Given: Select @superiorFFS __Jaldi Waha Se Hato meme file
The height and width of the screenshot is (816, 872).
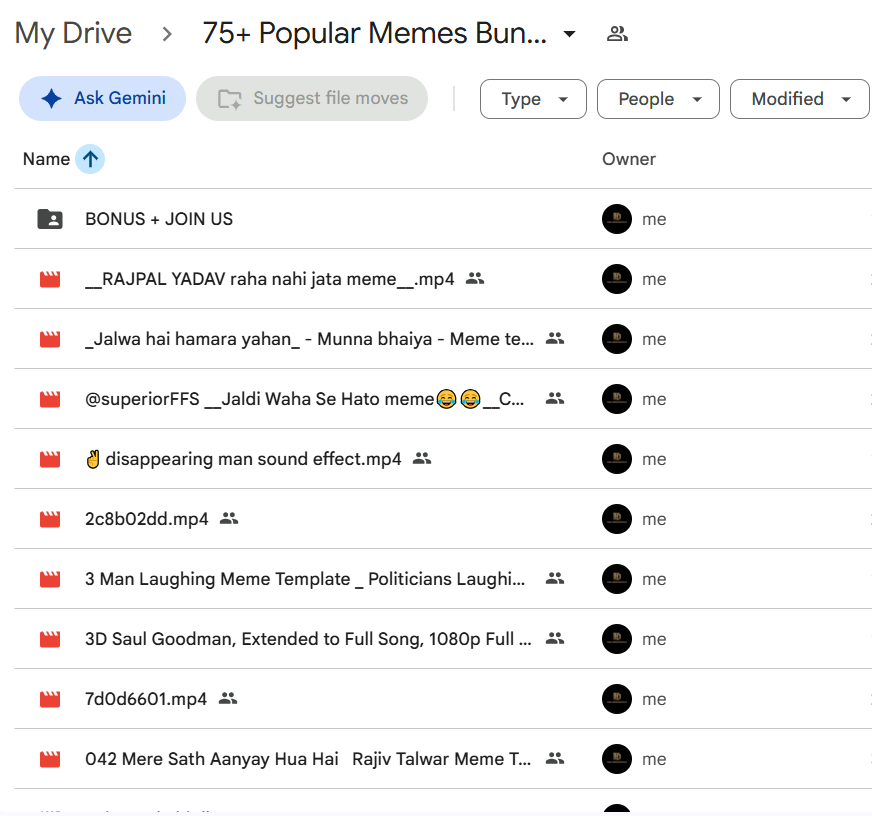Looking at the screenshot, I should [304, 399].
